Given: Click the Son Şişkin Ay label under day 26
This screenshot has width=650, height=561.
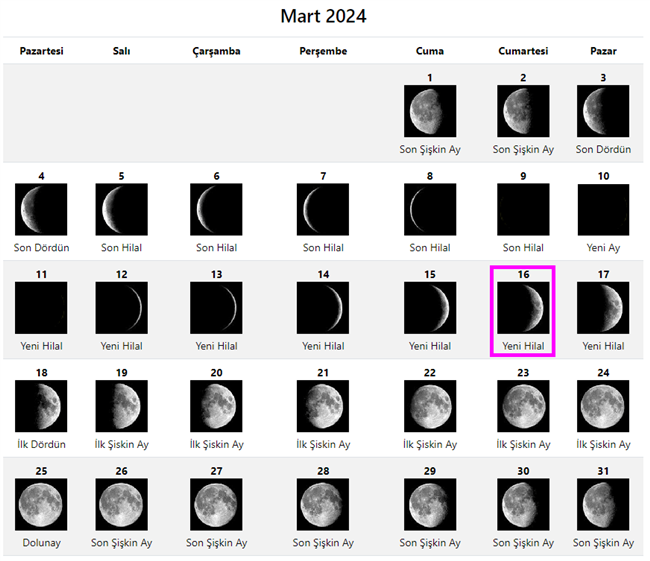Looking at the screenshot, I should (121, 543).
